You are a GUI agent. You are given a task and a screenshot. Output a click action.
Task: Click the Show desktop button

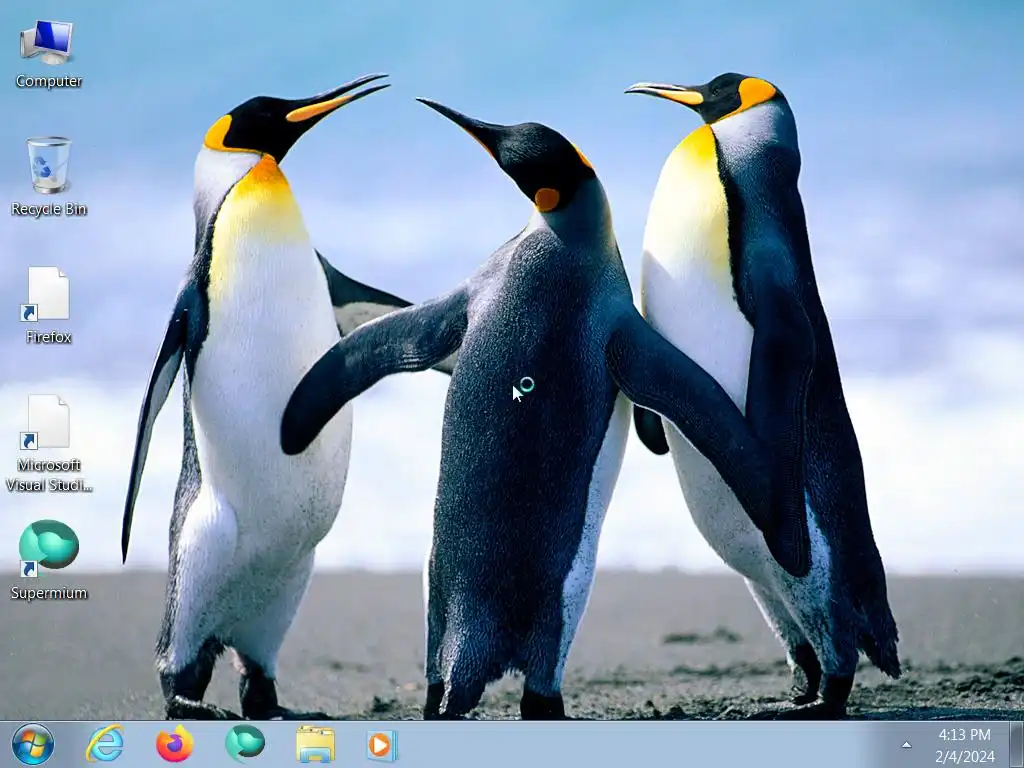pyautogui.click(x=1016, y=744)
